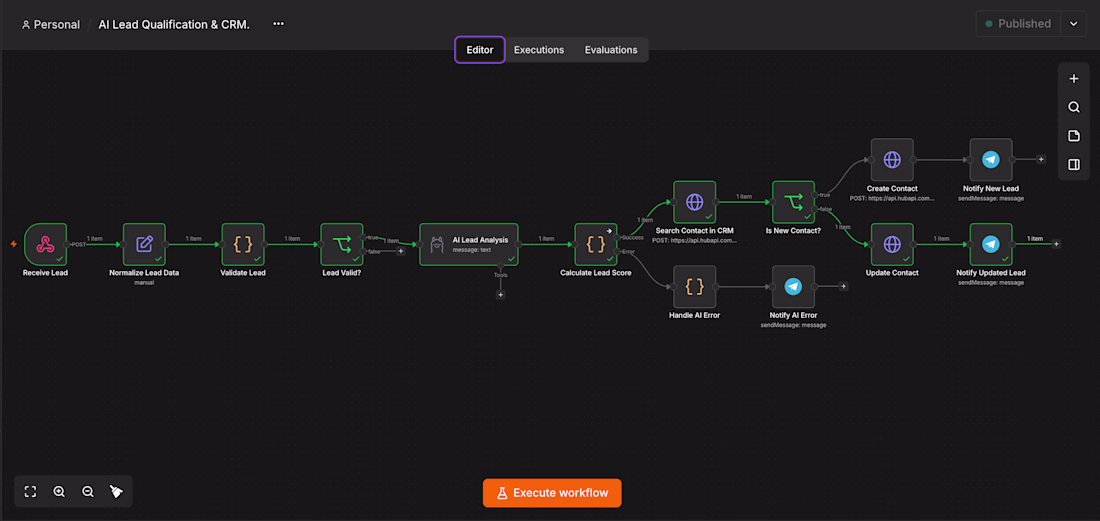Click the Error output of Calculate Lead Score

[617, 251]
